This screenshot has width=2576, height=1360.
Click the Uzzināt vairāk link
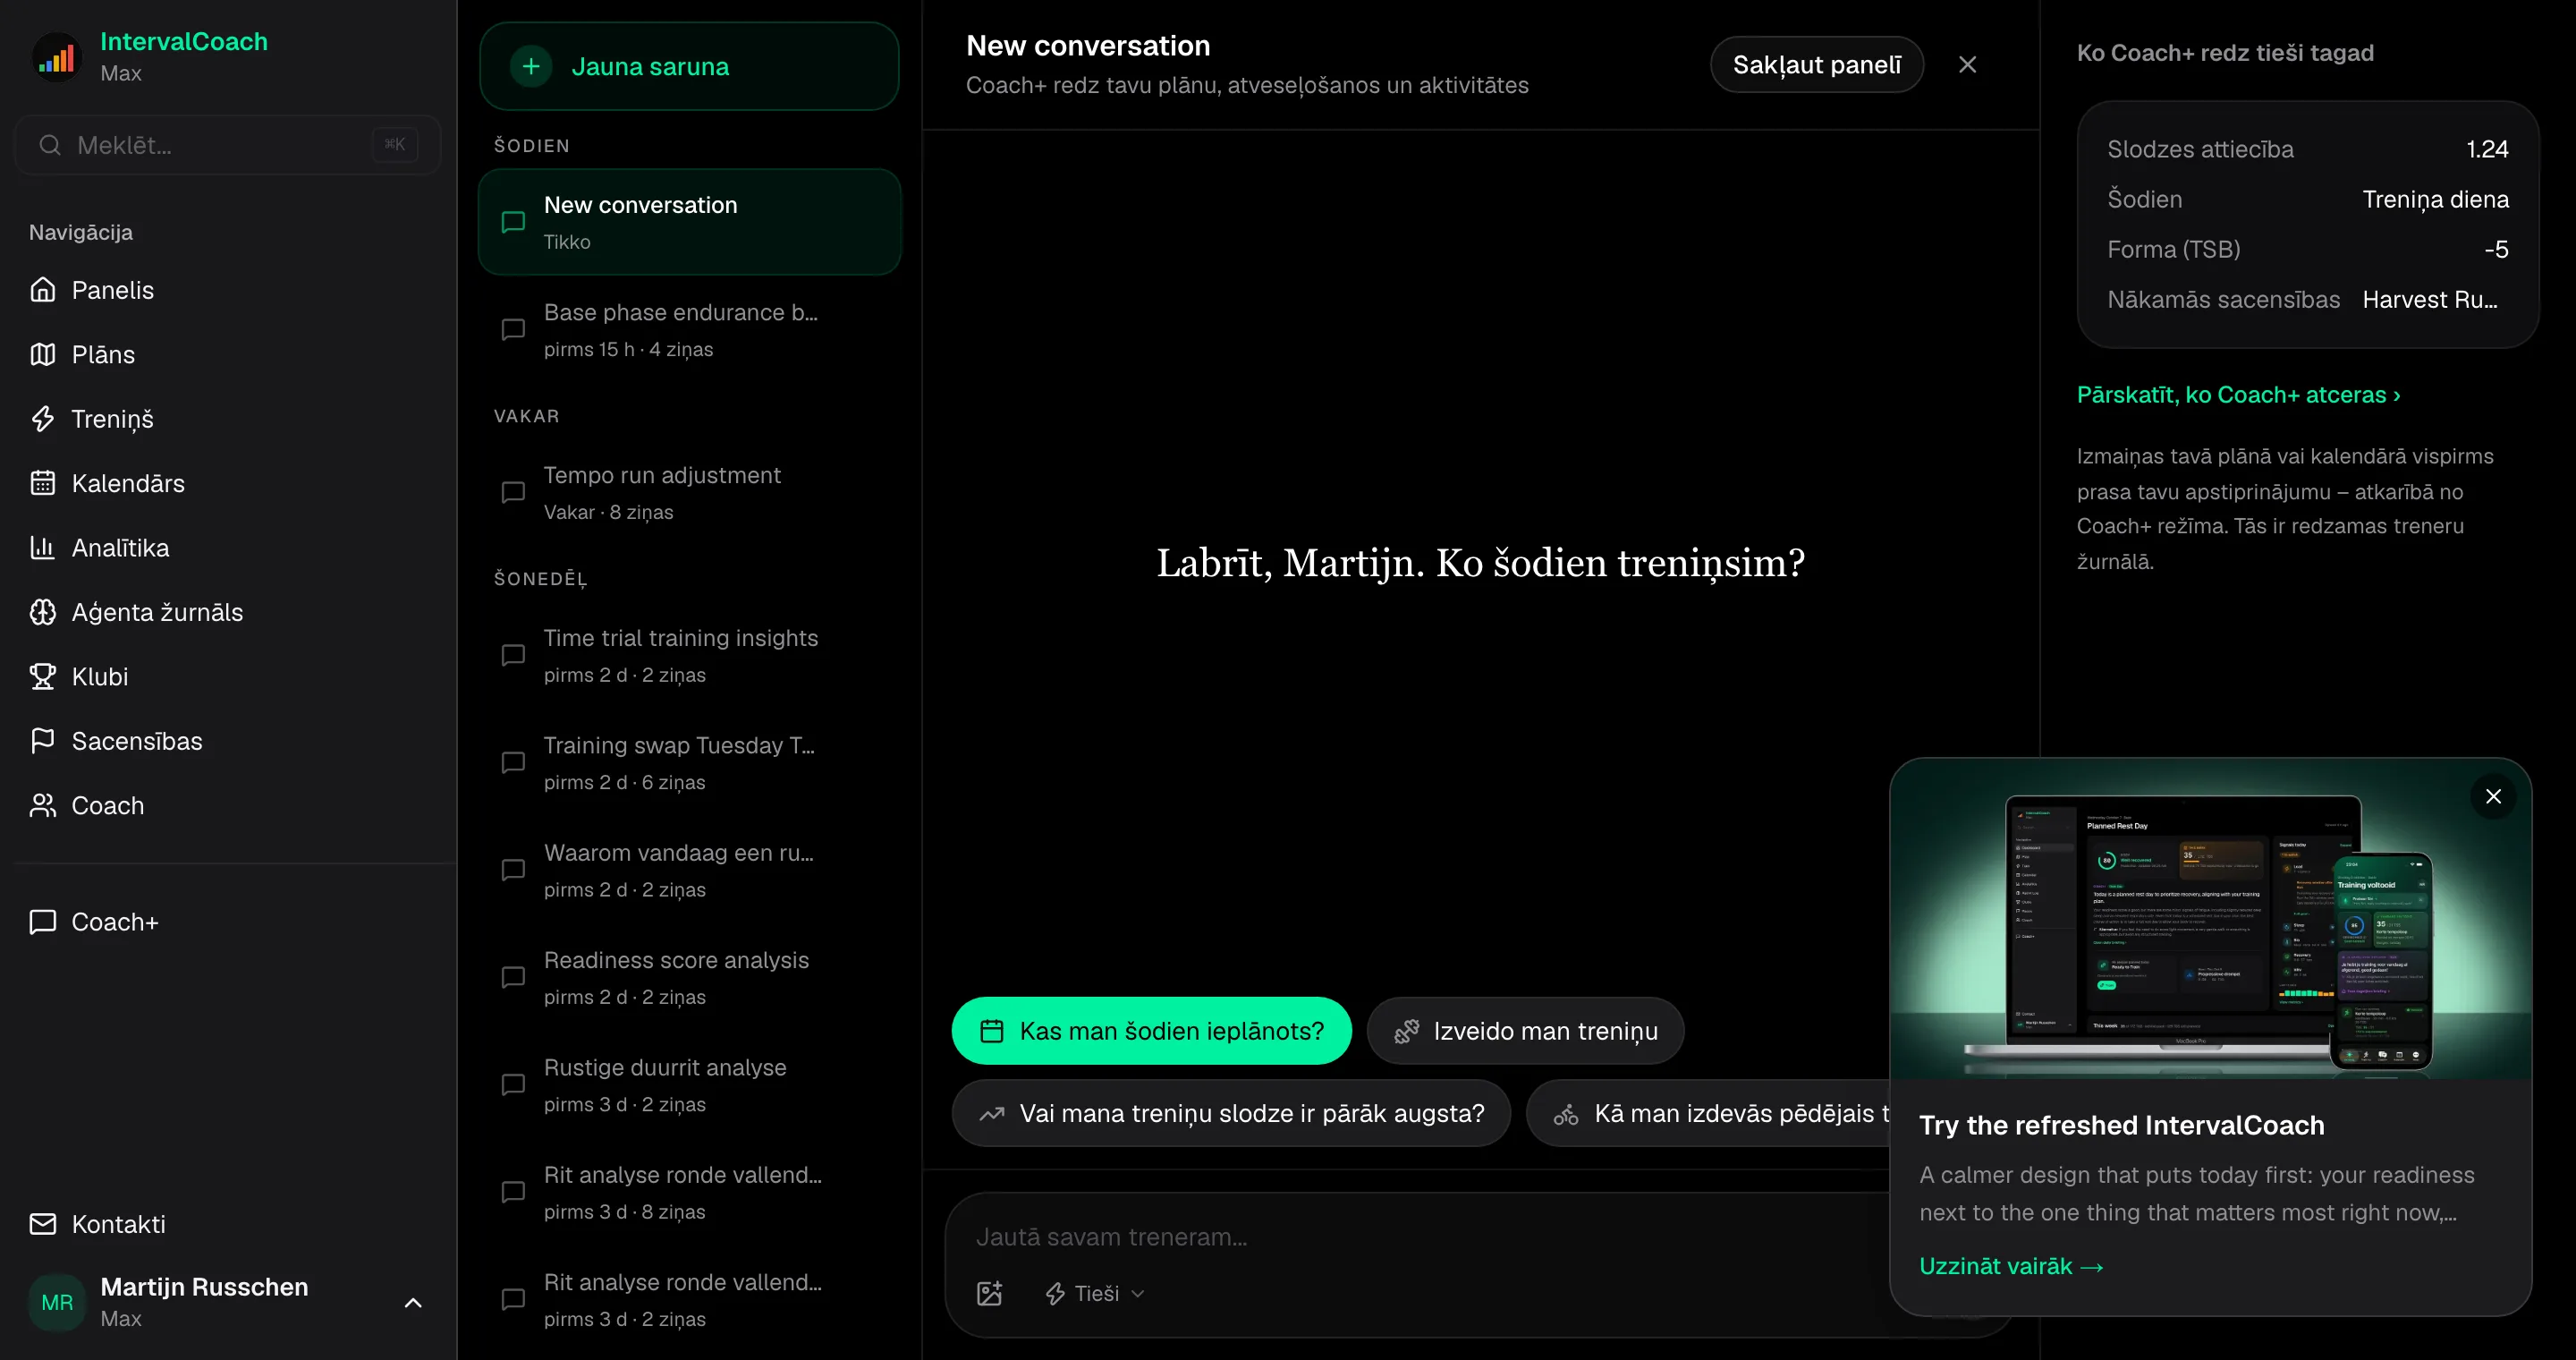pyautogui.click(x=2010, y=1266)
